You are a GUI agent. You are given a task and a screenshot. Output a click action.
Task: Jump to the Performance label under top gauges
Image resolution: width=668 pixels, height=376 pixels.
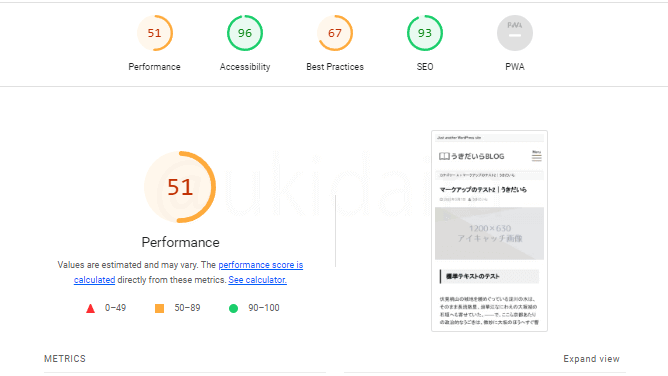pos(154,67)
